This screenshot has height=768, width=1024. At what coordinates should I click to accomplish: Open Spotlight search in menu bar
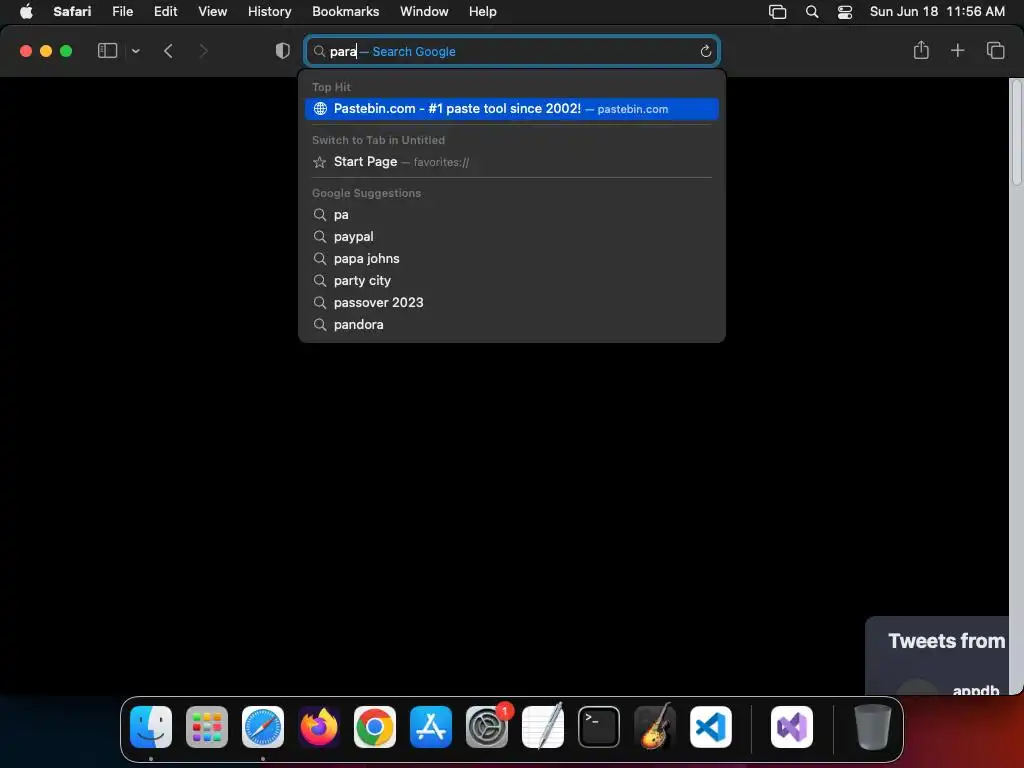(812, 12)
